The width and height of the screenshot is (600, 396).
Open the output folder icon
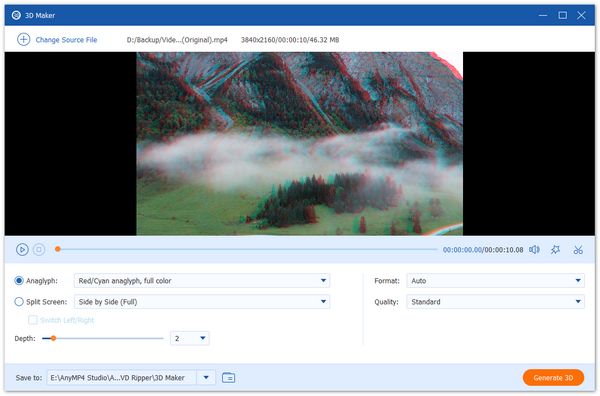(228, 378)
